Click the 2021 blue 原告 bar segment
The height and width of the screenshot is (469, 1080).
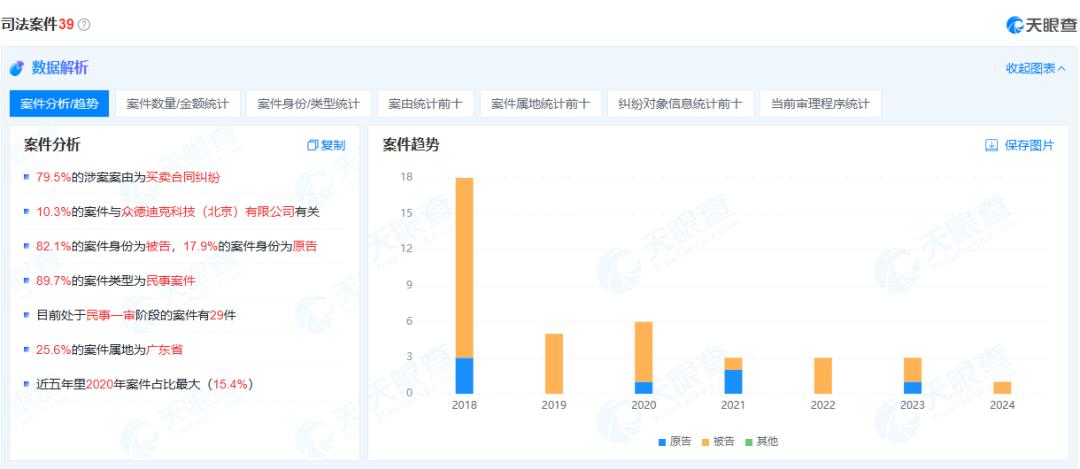[734, 381]
